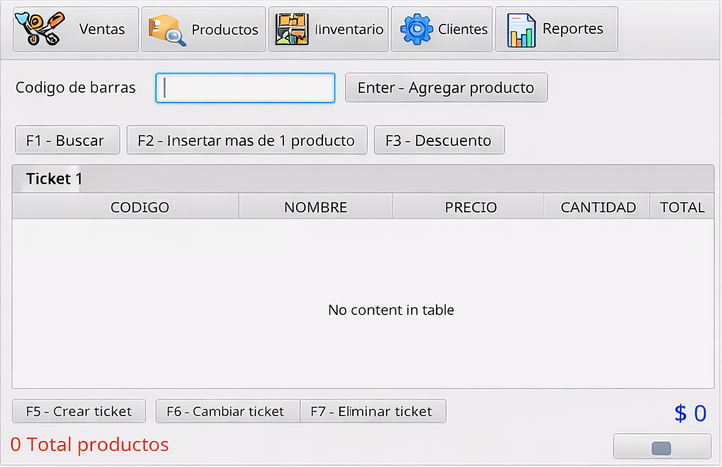The image size is (722, 467).
Task: Open the Ventas section via its scissors icon
Action: click(x=43, y=30)
